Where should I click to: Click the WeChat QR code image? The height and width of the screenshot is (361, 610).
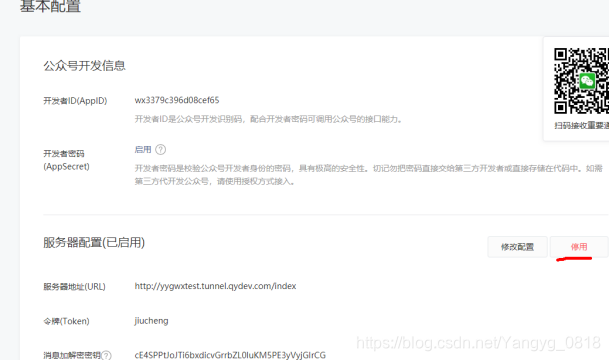(581, 81)
